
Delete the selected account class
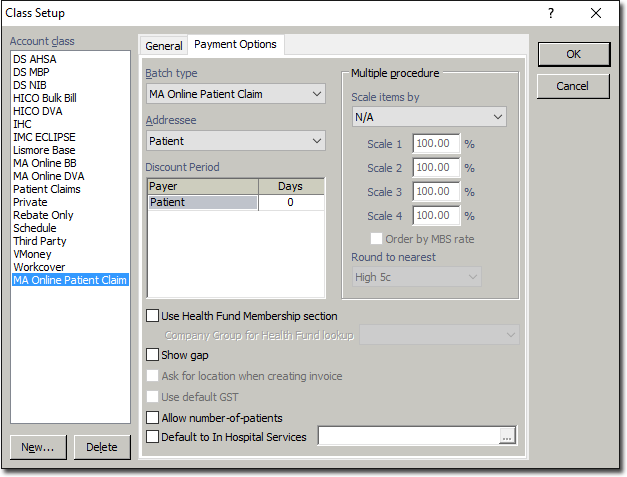(x=102, y=447)
